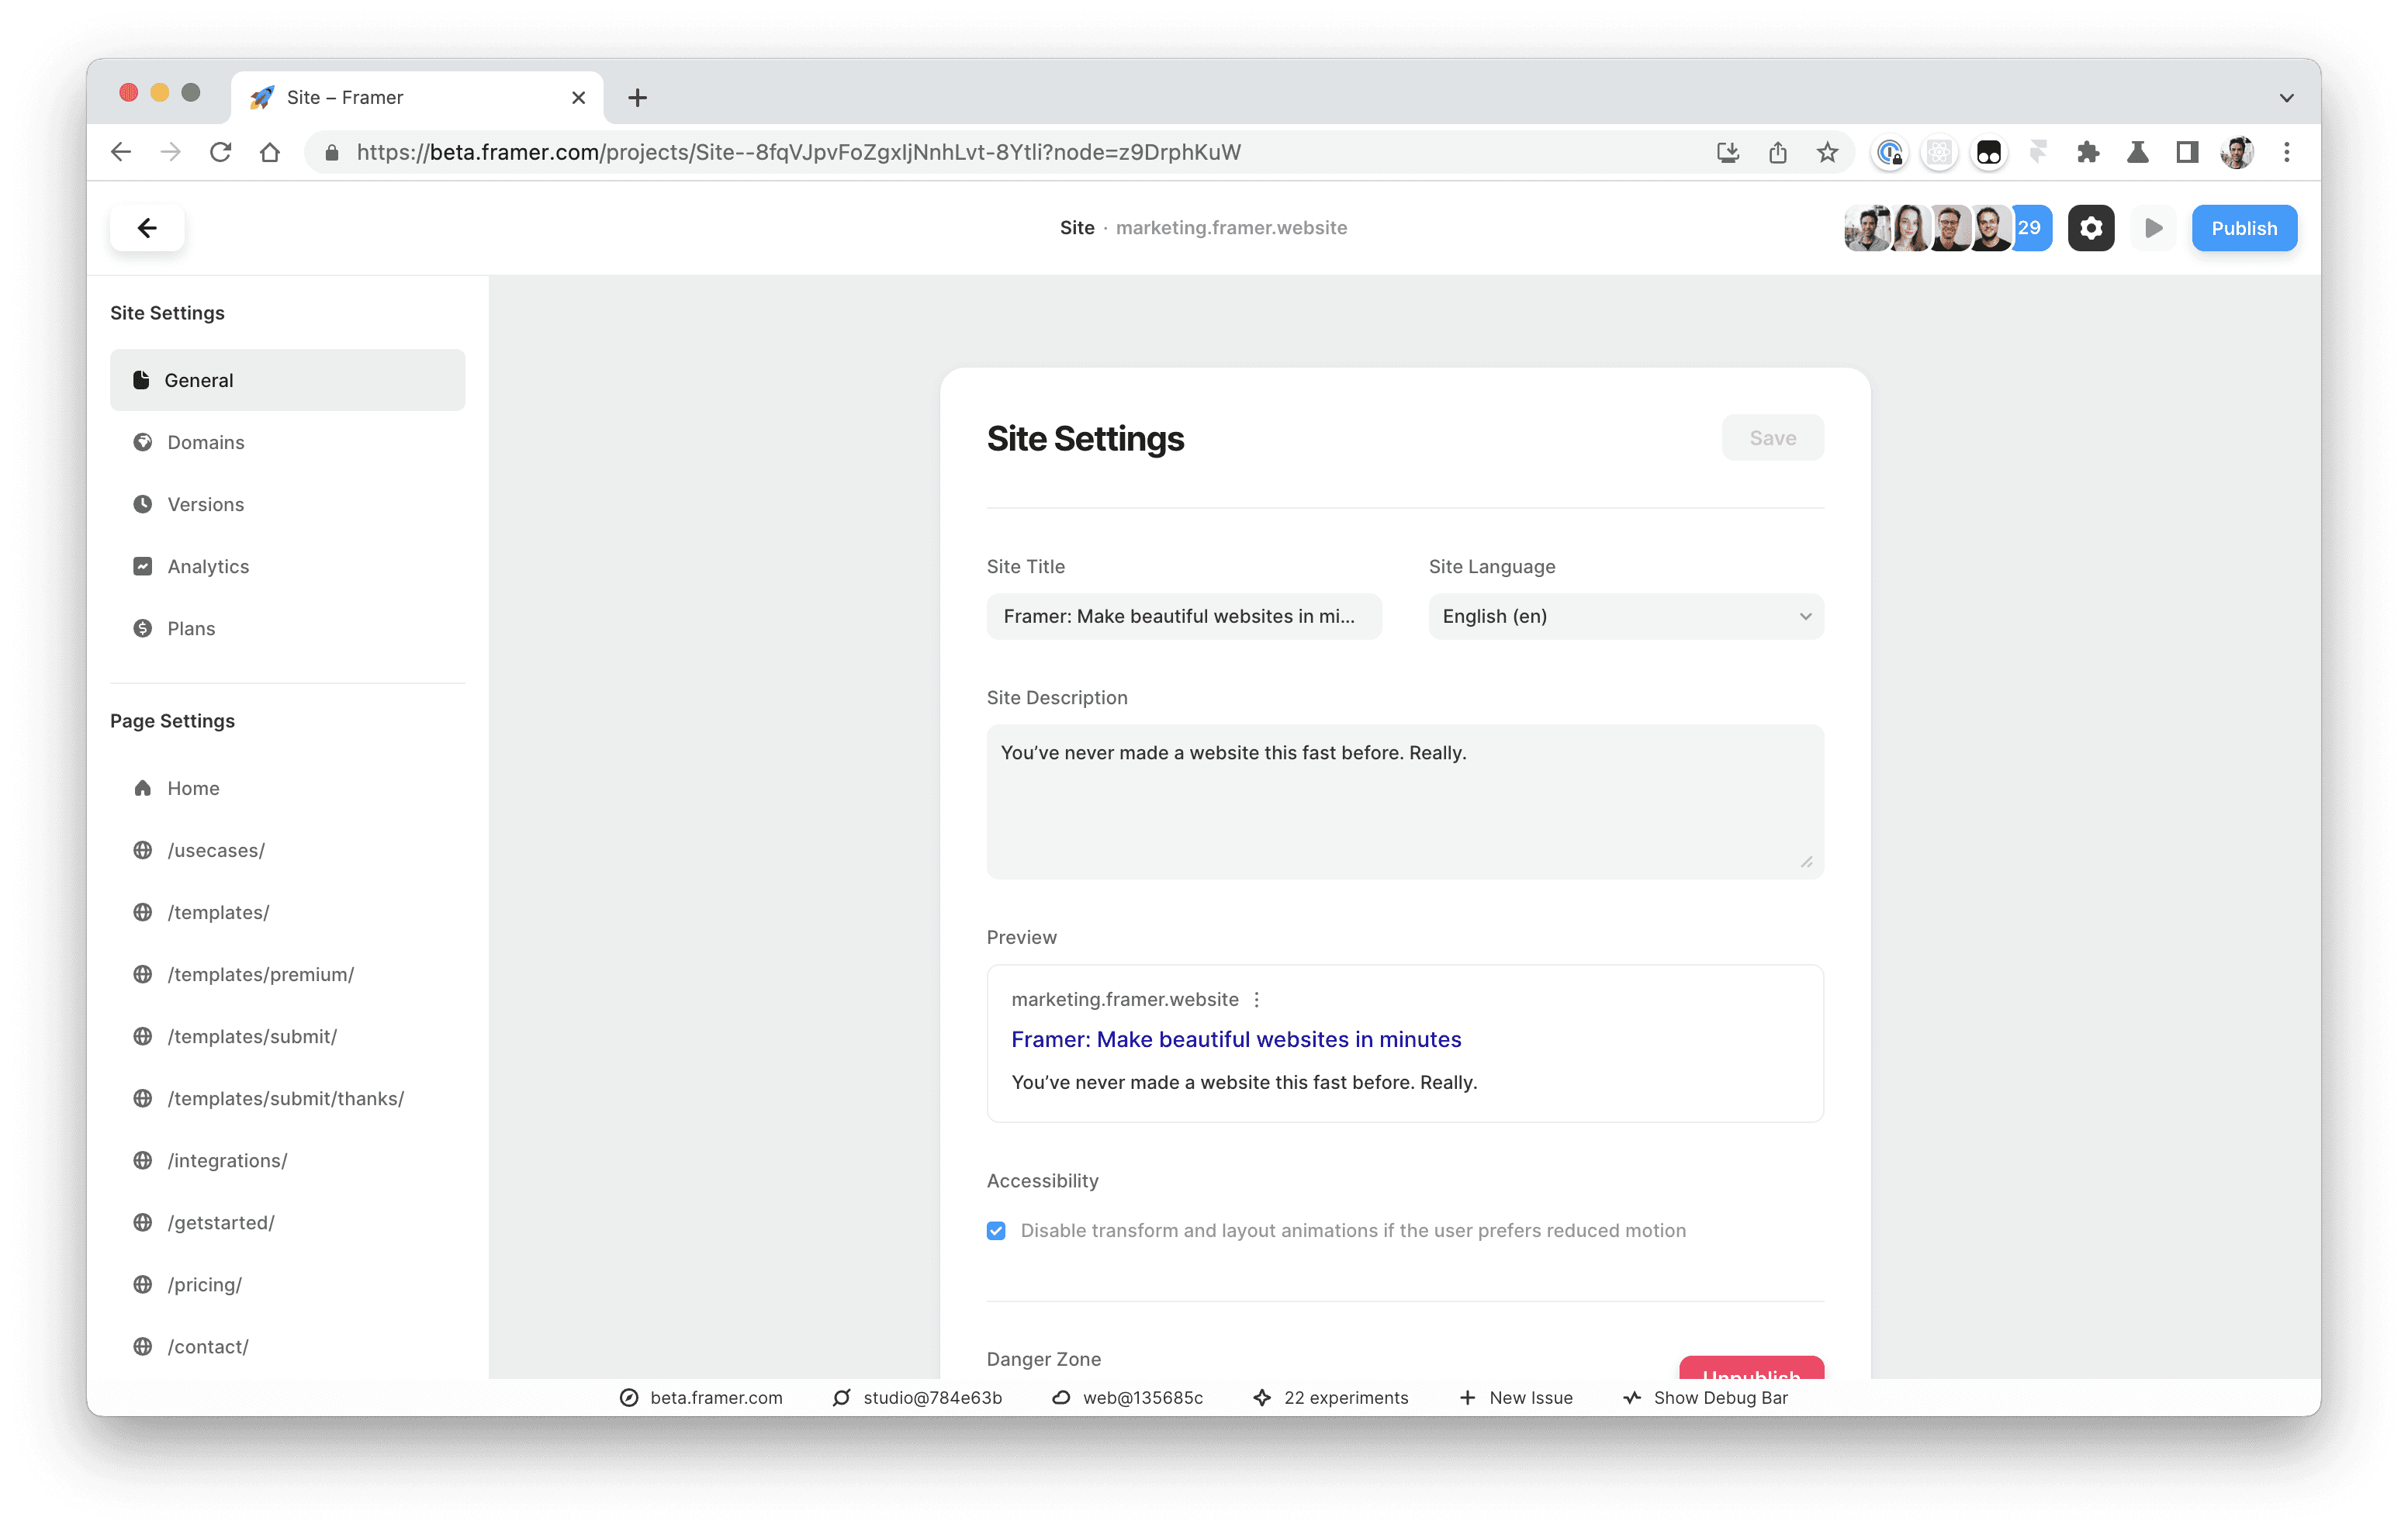
Task: Click the New Issue plus icon
Action: (x=1467, y=1397)
